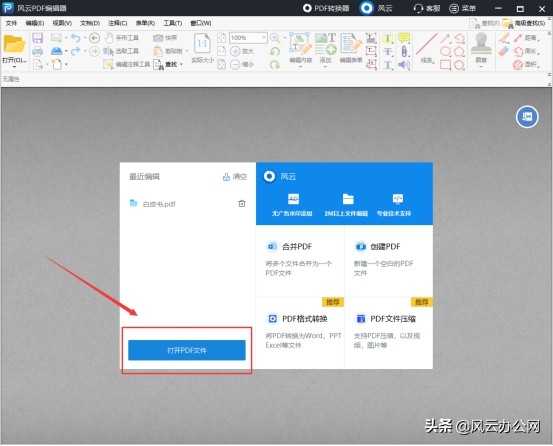Expand the 查找 find dropdown in ribbon
Image resolution: width=553 pixels, height=446 pixels.
coord(181,65)
